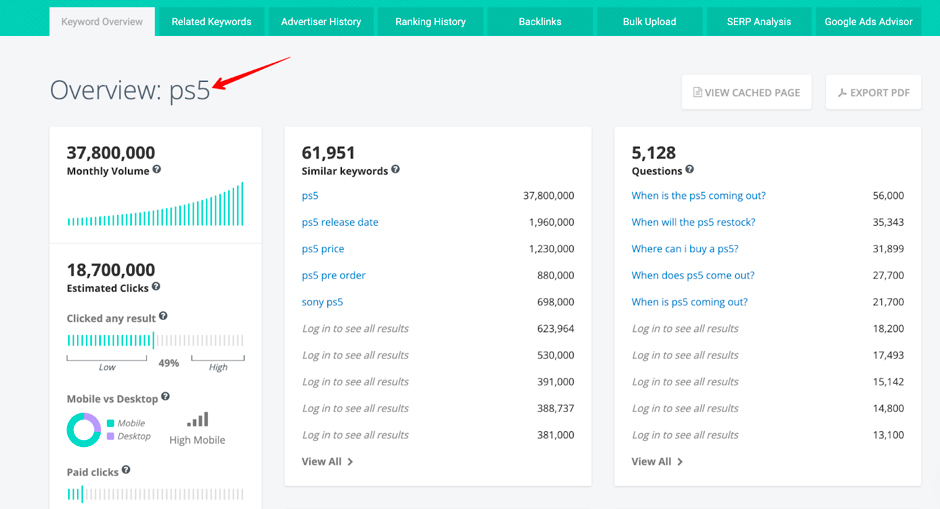Click the Clicked any result help icon

point(163,316)
